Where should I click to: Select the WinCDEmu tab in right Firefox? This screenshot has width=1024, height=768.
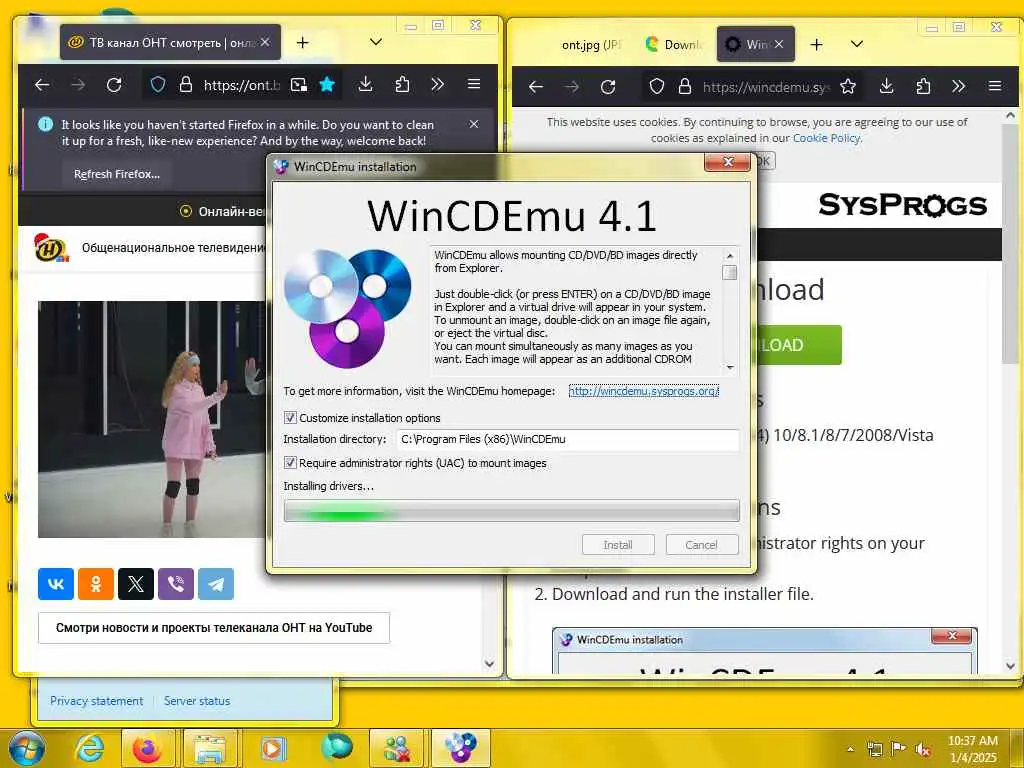[756, 44]
